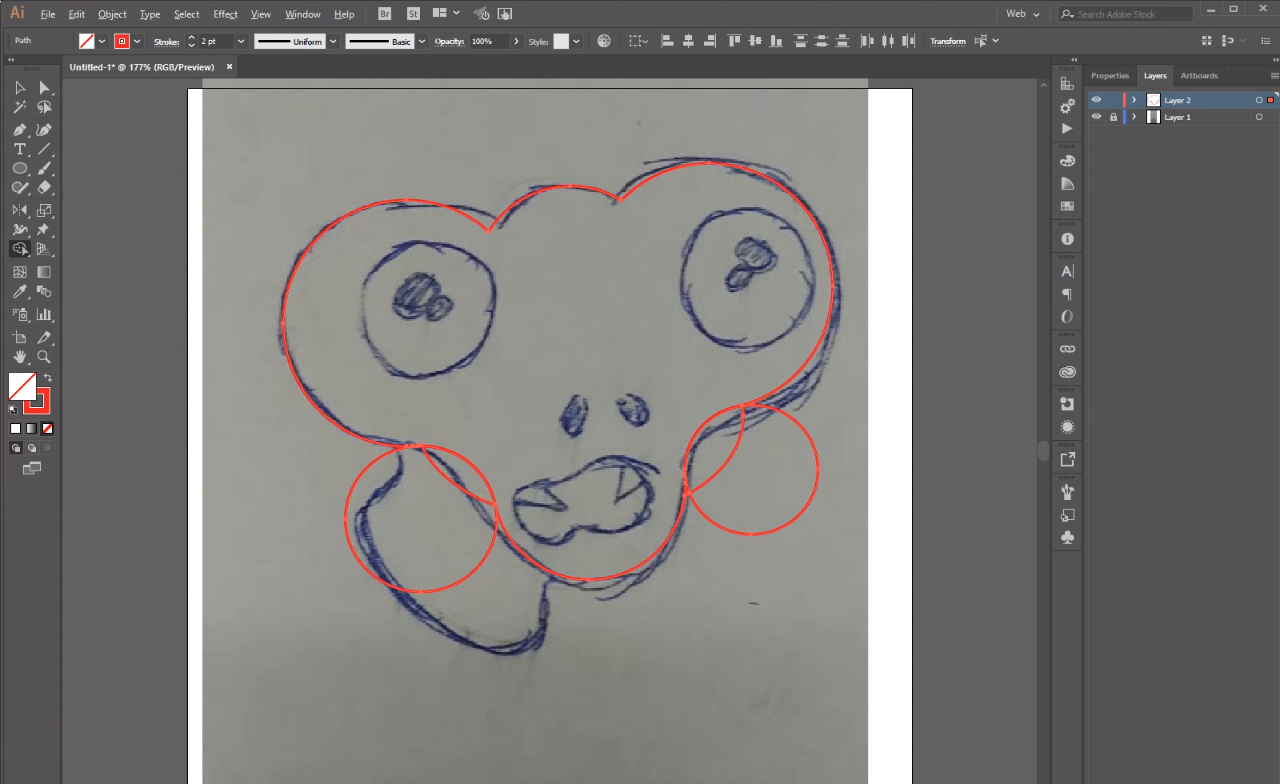Viewport: 1280px width, 784px height.
Task: Pick the Eyedropper tool
Action: tap(20, 292)
